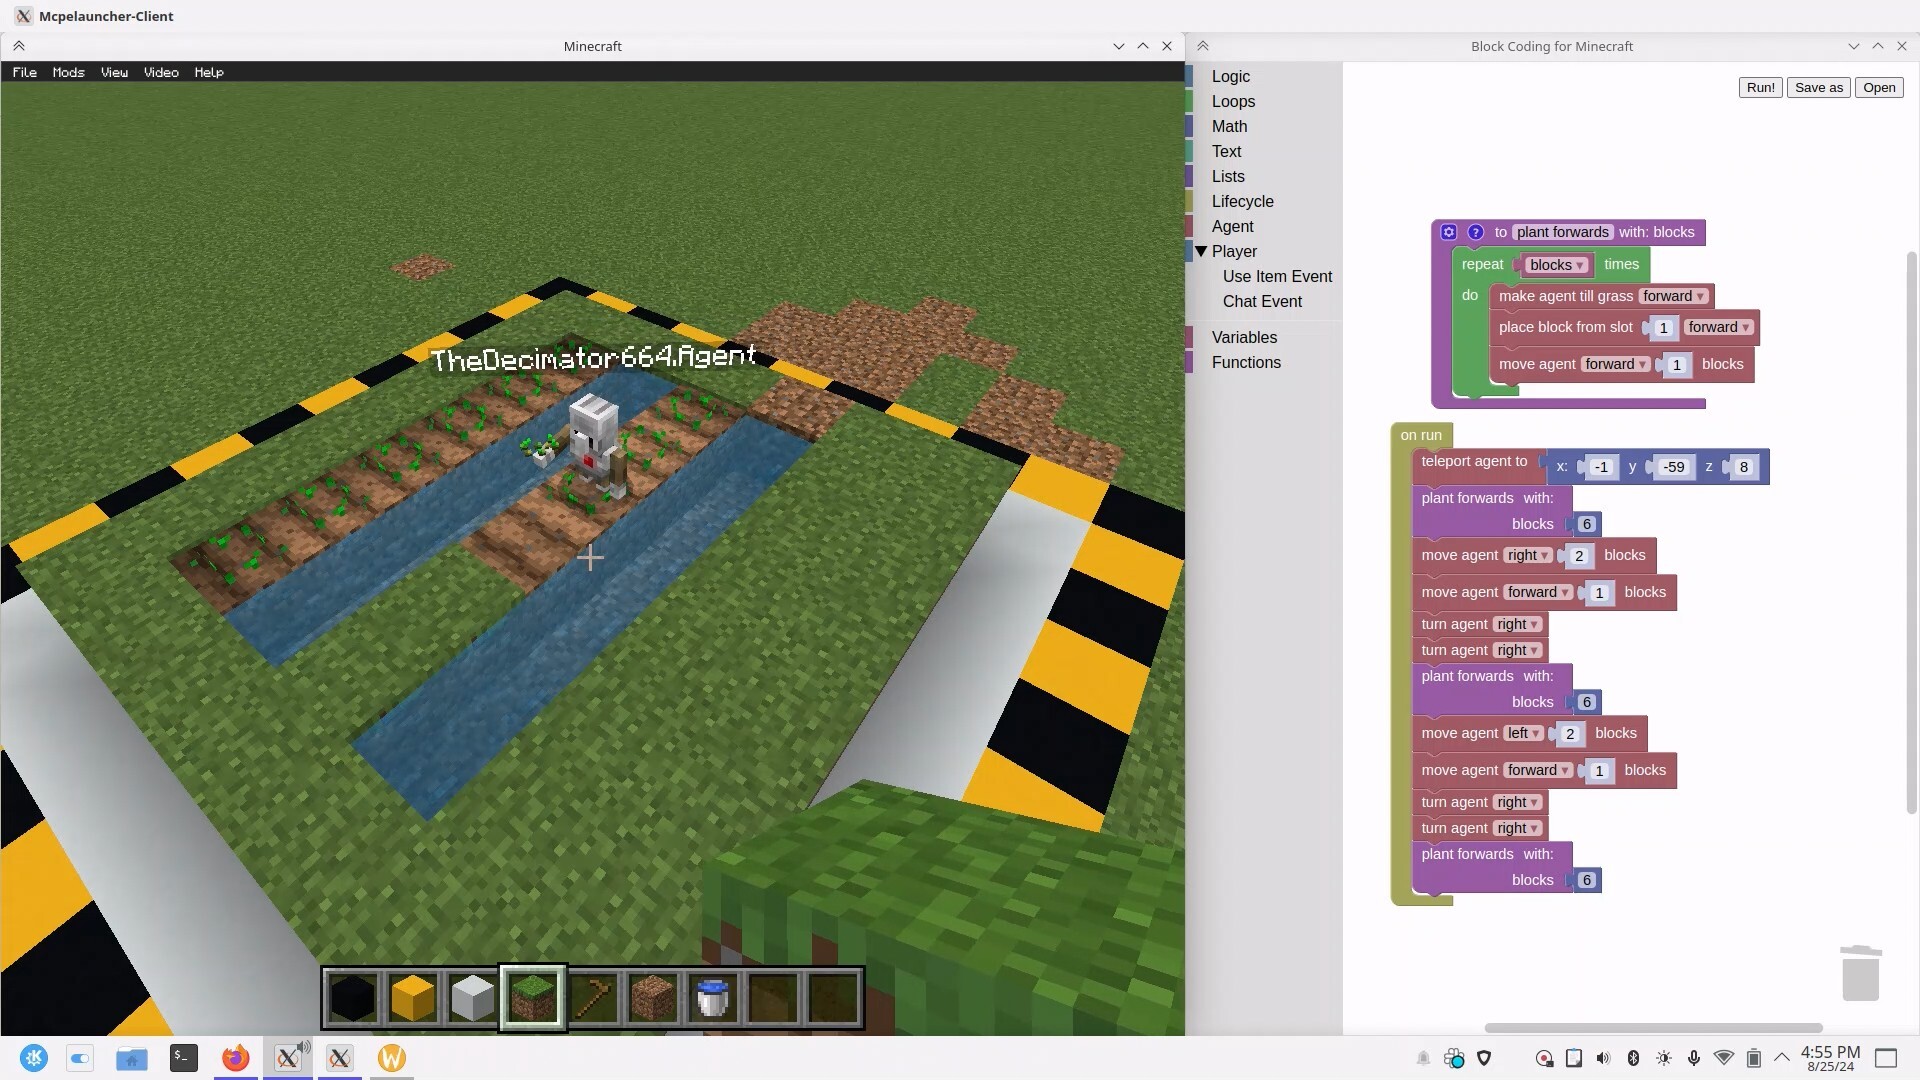Viewport: 1920px width, 1080px height.
Task: Click the volume icon in the system tray
Action: pos(1604,1057)
